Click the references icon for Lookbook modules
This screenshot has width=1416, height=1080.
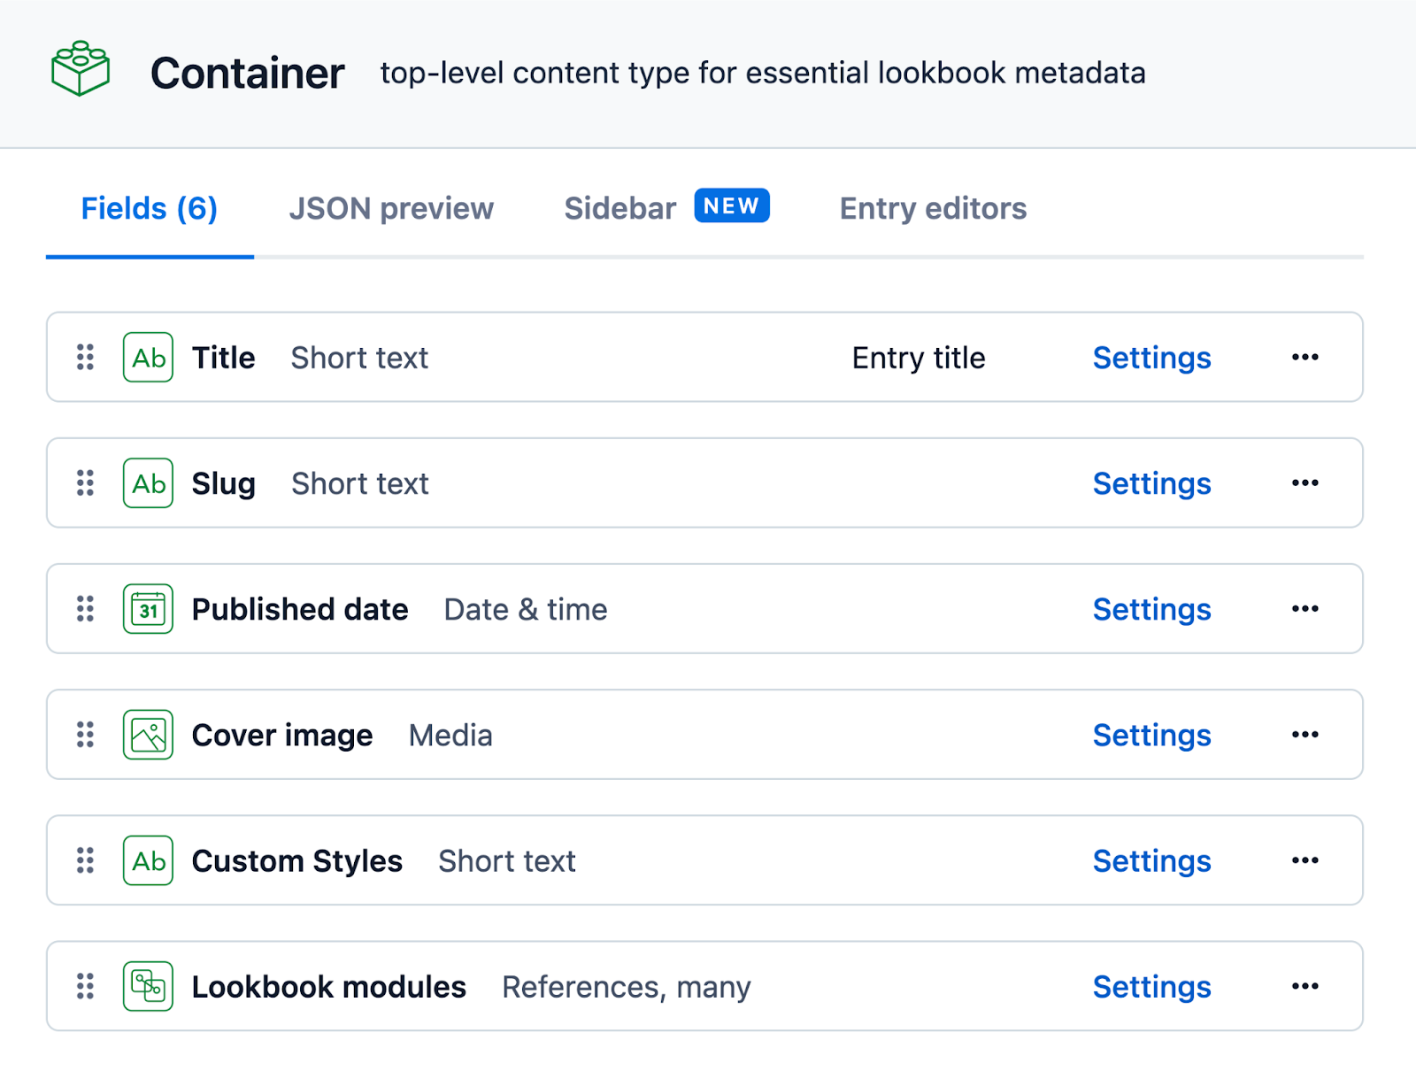tap(147, 986)
